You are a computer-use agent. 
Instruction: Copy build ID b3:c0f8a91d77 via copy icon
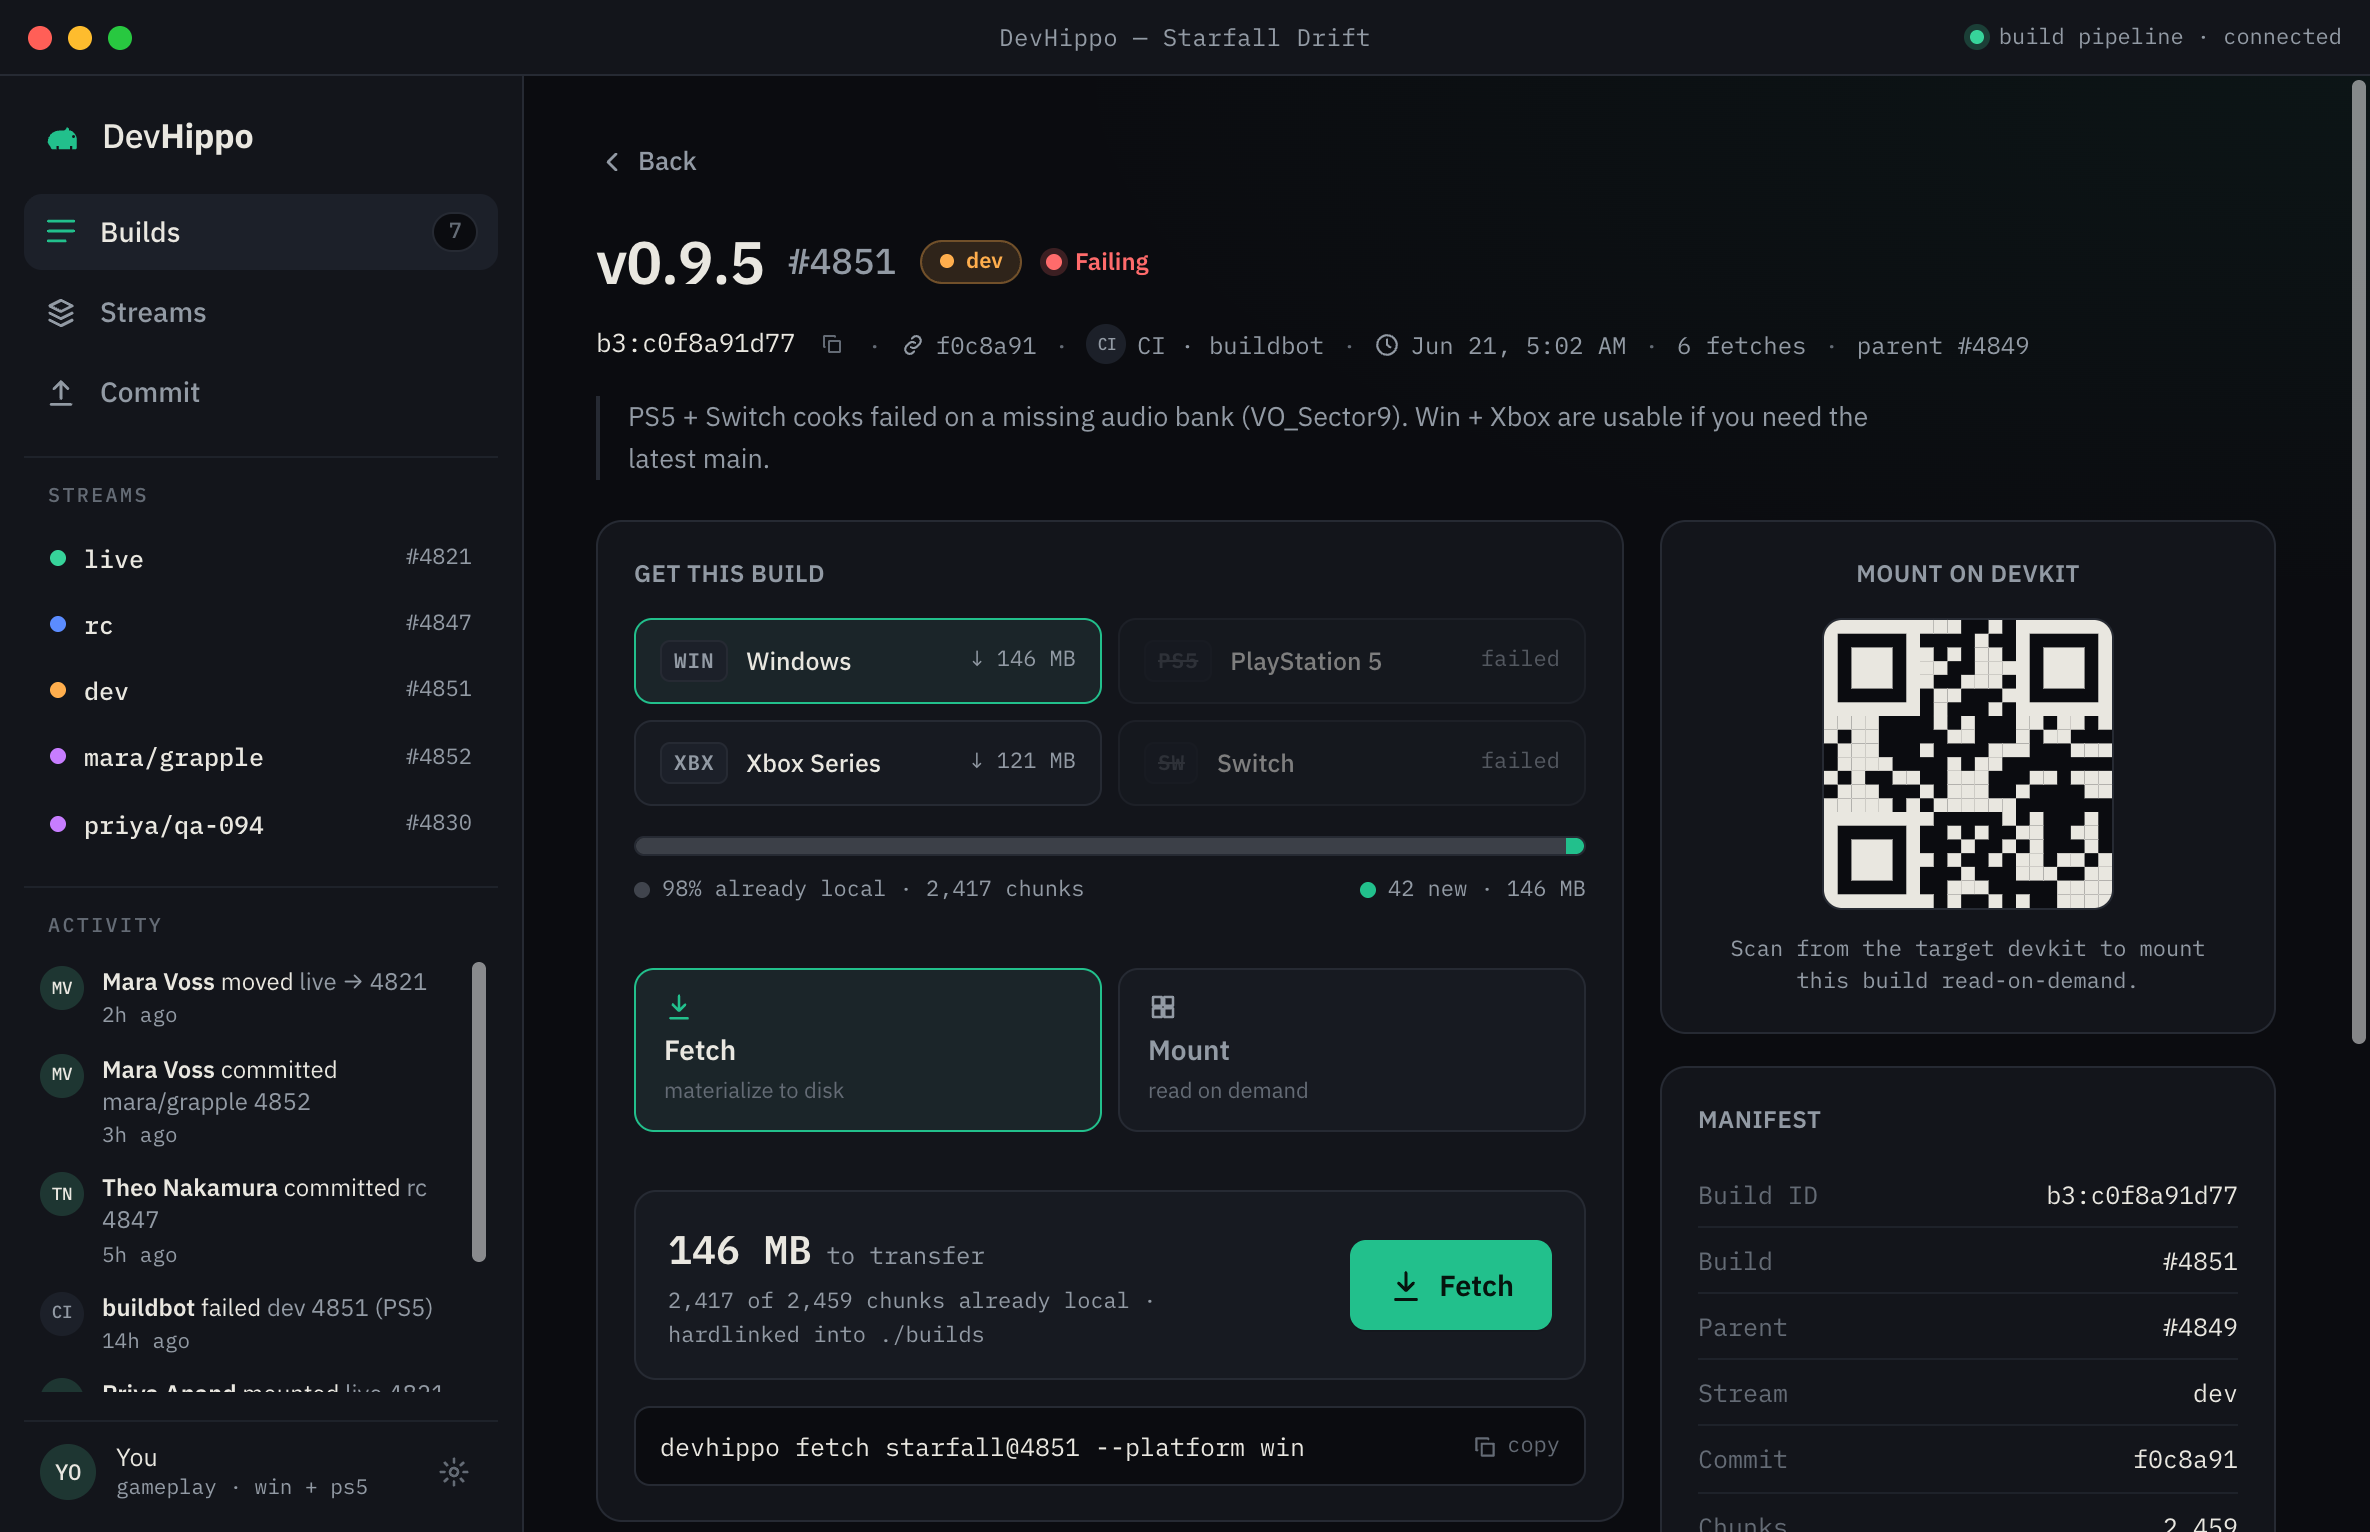pyautogui.click(x=832, y=344)
